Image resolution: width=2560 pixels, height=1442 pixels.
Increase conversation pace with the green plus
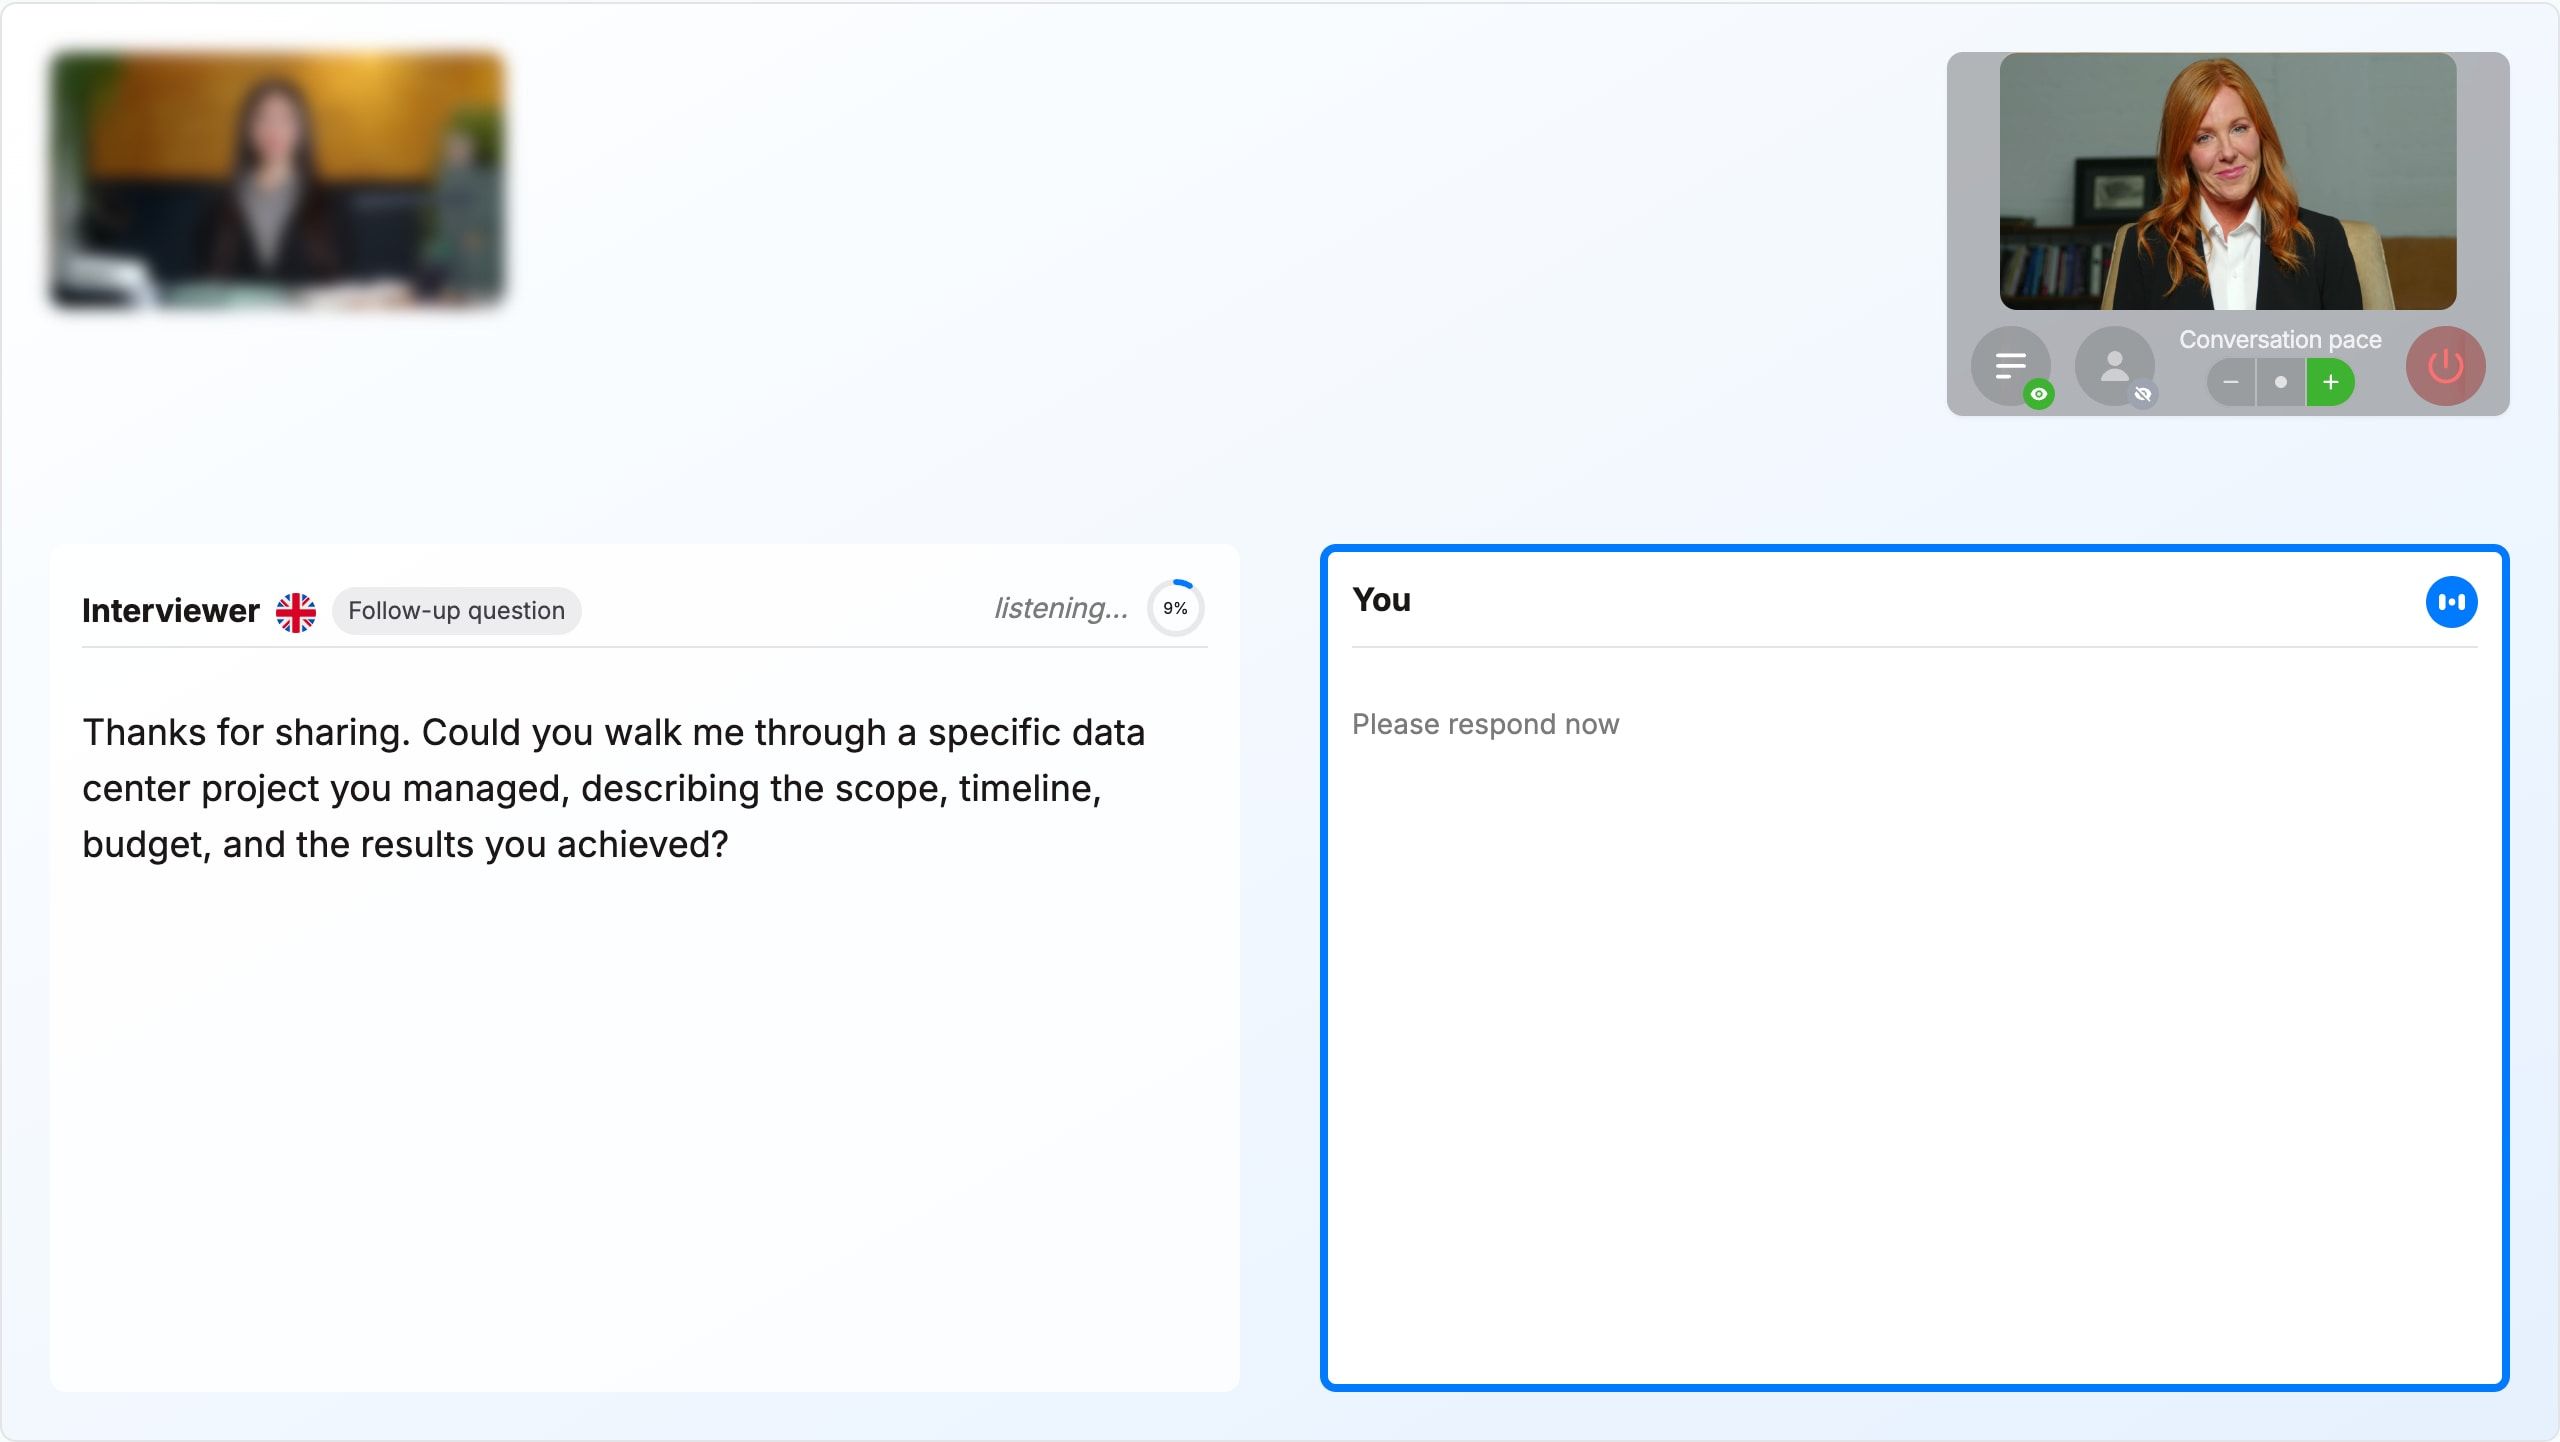pyautogui.click(x=2330, y=383)
